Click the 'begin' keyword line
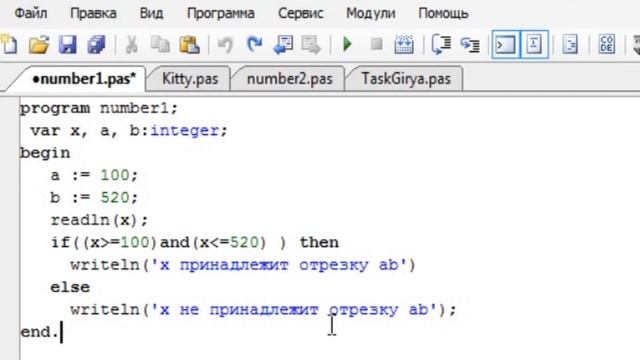The image size is (640, 360). [x=45, y=153]
